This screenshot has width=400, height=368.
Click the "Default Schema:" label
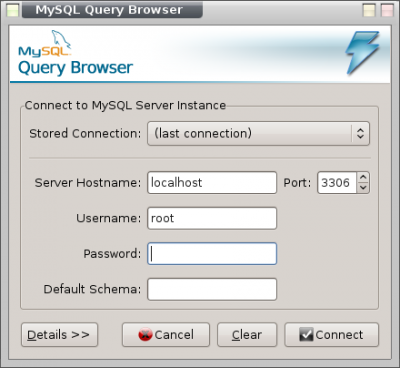click(x=92, y=289)
